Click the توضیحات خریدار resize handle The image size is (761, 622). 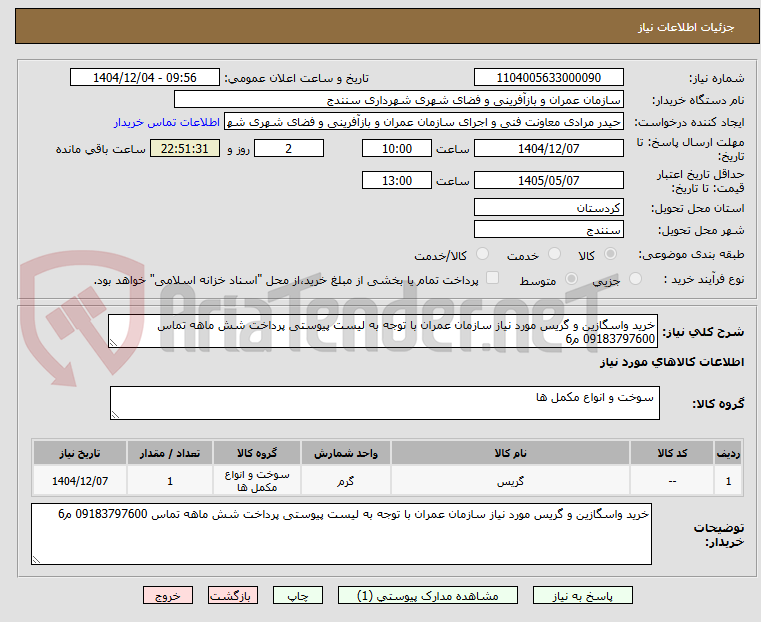point(36,559)
